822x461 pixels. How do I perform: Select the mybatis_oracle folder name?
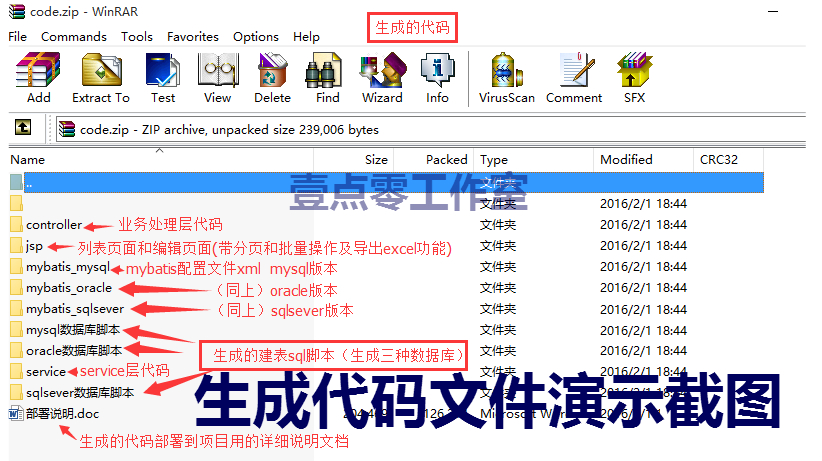pyautogui.click(x=69, y=287)
